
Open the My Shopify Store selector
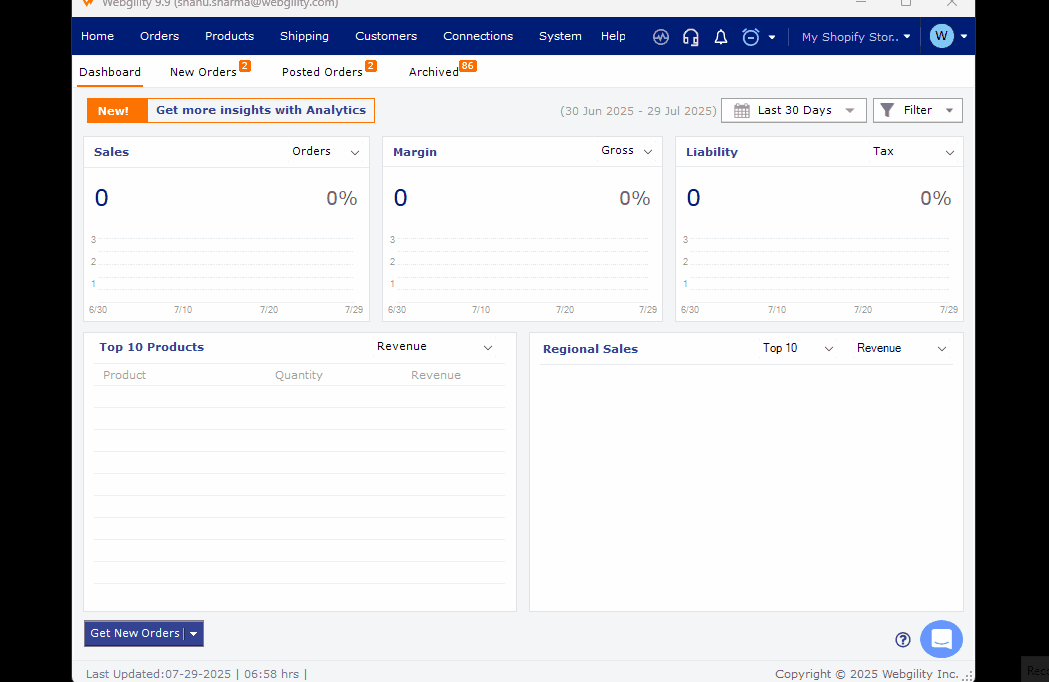(x=856, y=37)
